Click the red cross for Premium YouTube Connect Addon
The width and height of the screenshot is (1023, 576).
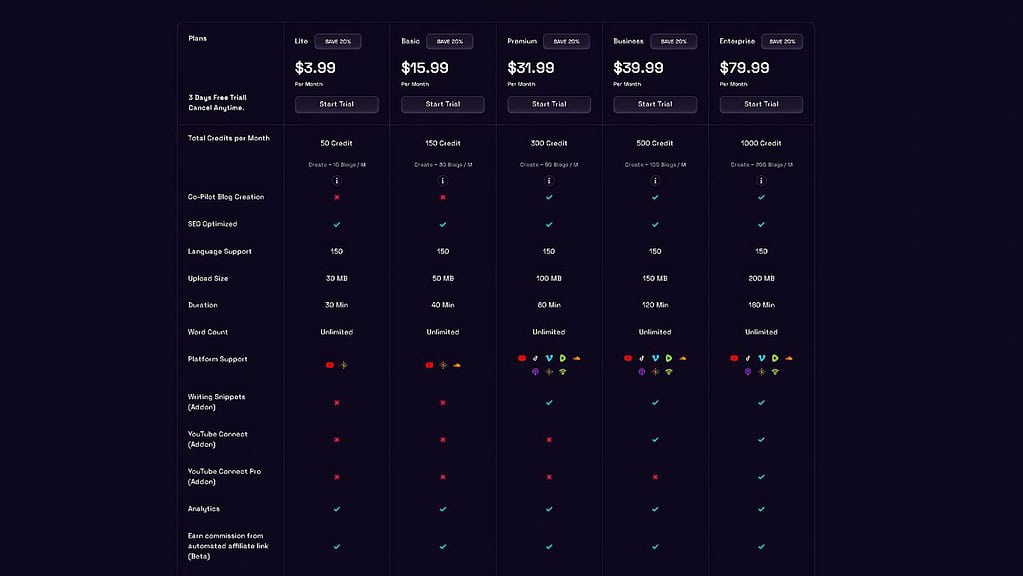(548, 438)
